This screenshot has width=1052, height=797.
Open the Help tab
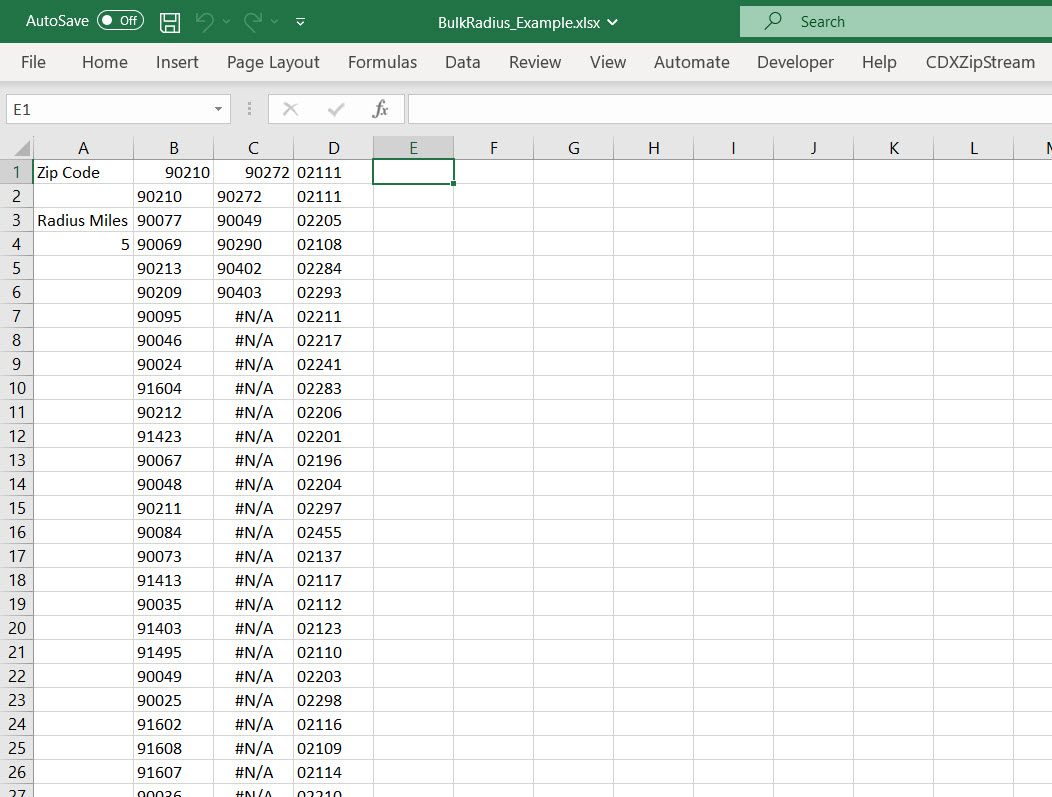[x=879, y=62]
